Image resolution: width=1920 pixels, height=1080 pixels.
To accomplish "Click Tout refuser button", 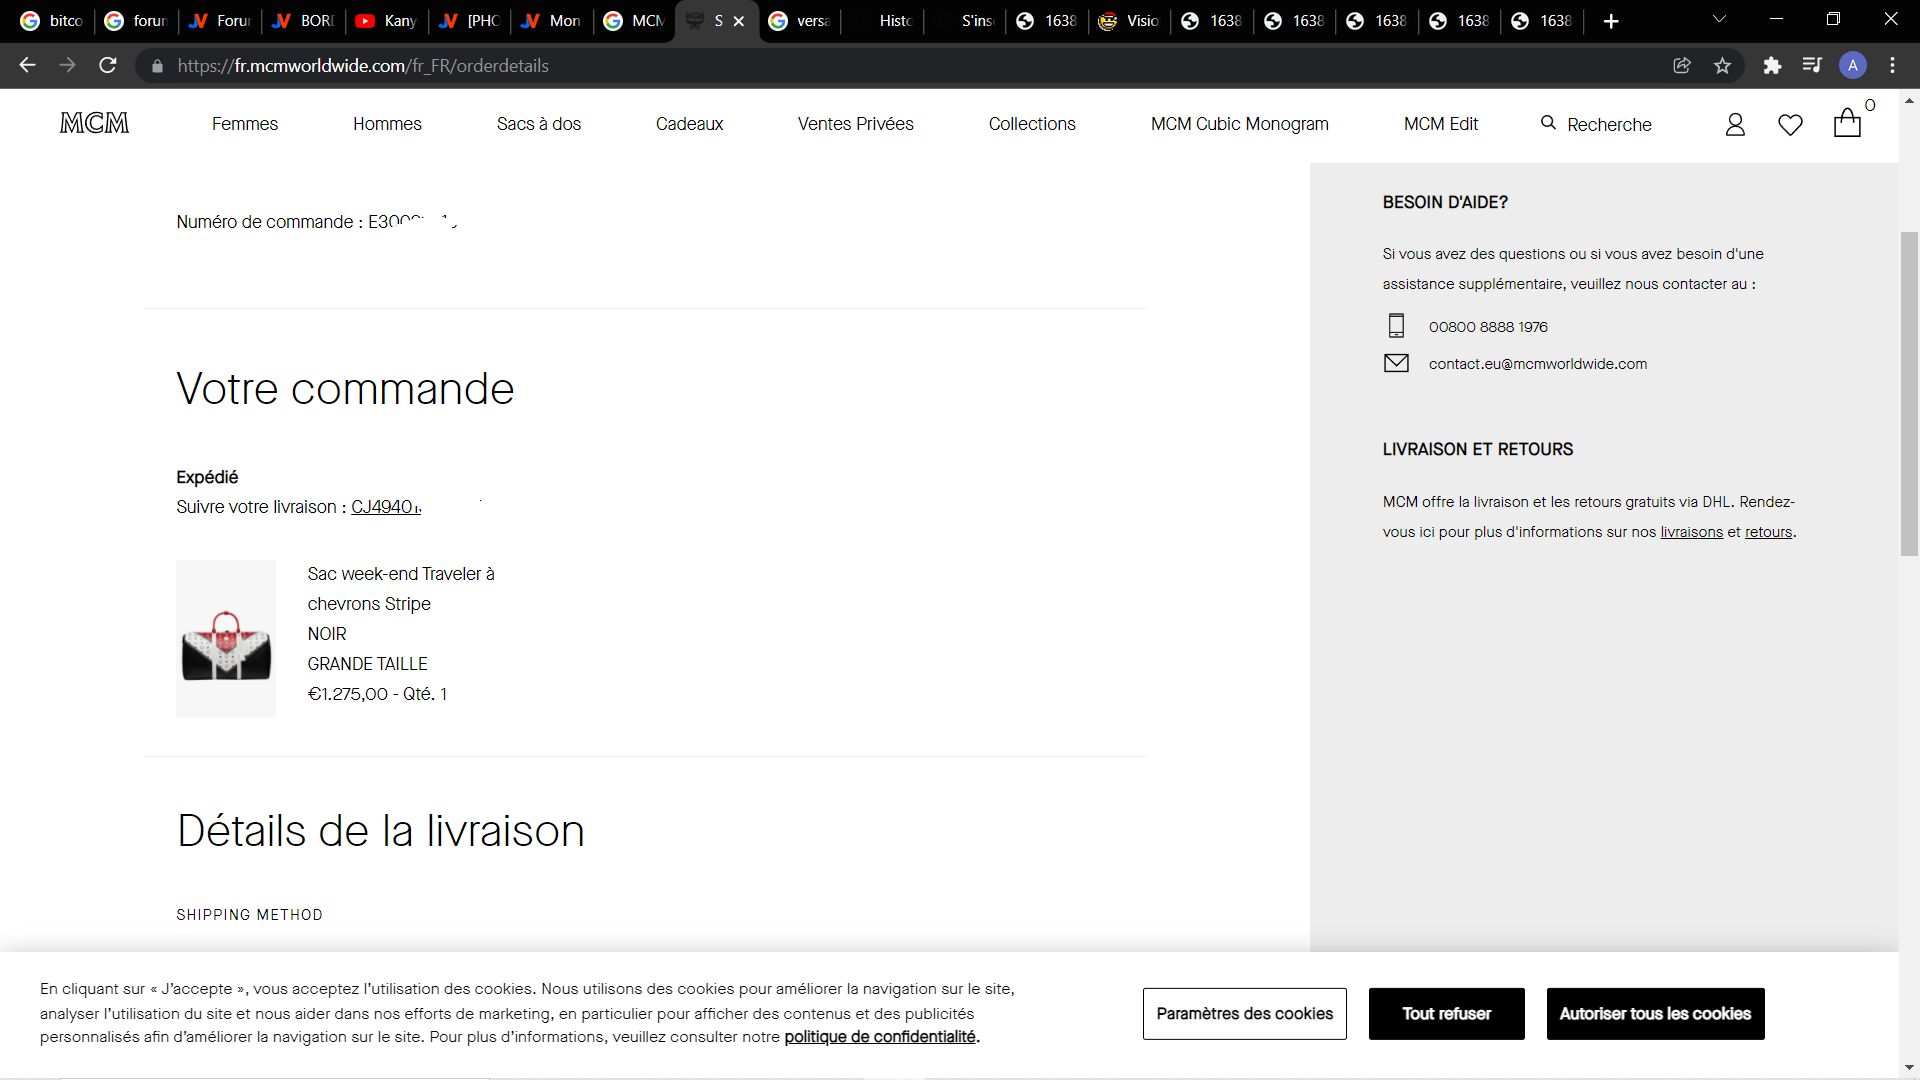I will coord(1446,1014).
